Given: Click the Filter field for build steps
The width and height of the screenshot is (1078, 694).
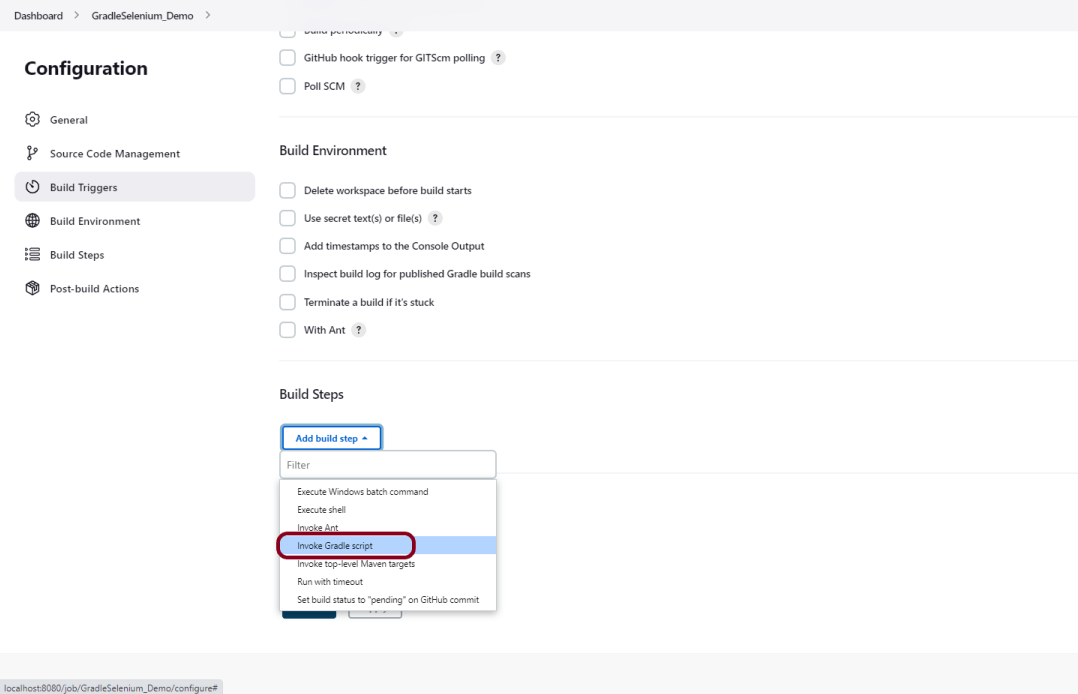Looking at the screenshot, I should pos(388,465).
